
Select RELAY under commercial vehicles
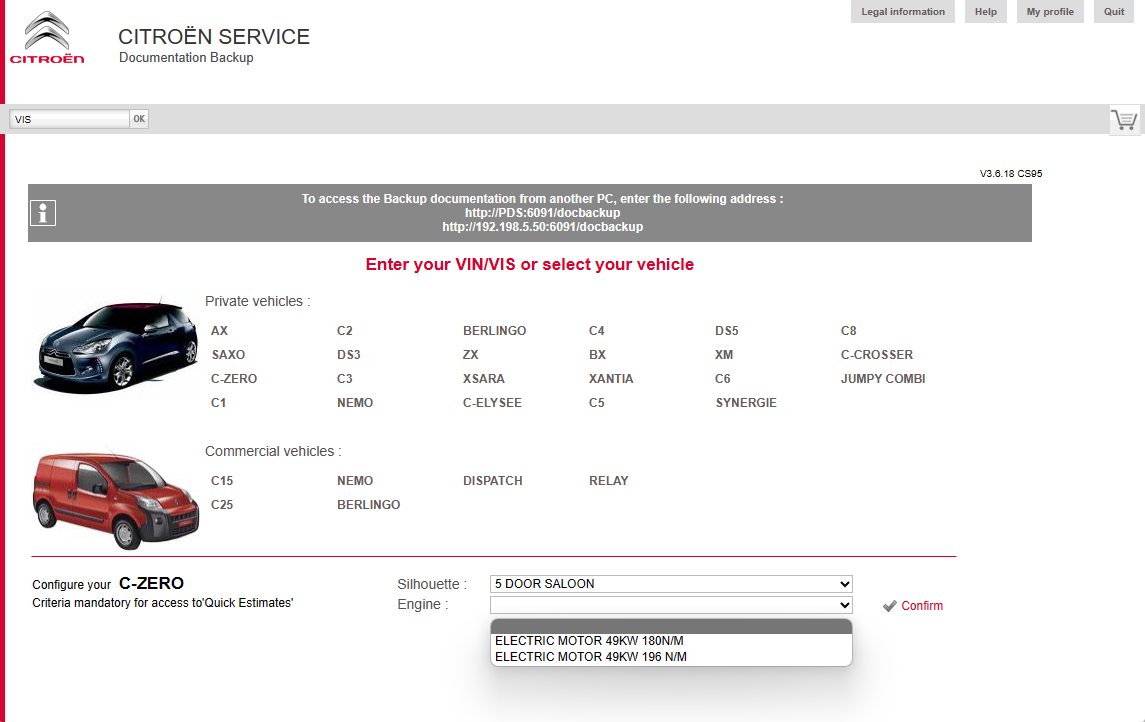608,480
